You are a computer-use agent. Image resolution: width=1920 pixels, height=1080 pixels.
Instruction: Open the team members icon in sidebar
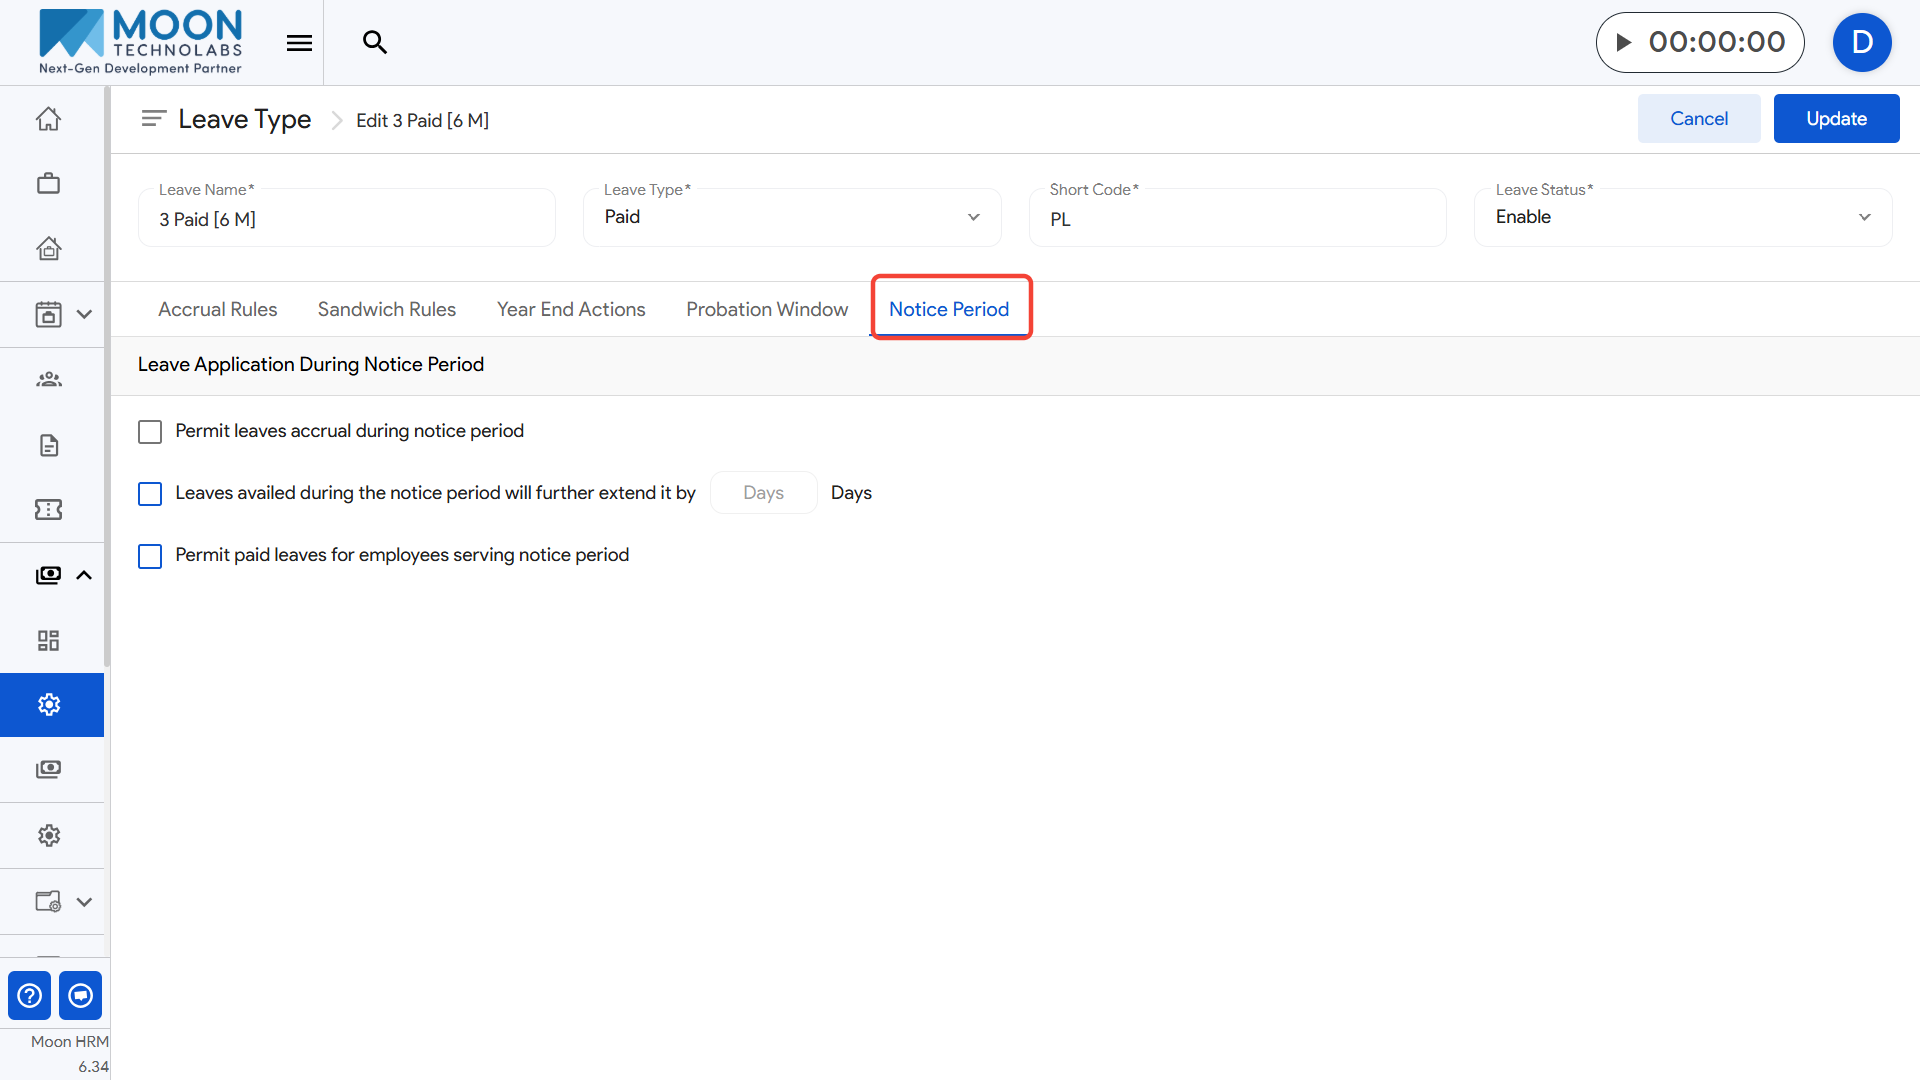click(48, 380)
